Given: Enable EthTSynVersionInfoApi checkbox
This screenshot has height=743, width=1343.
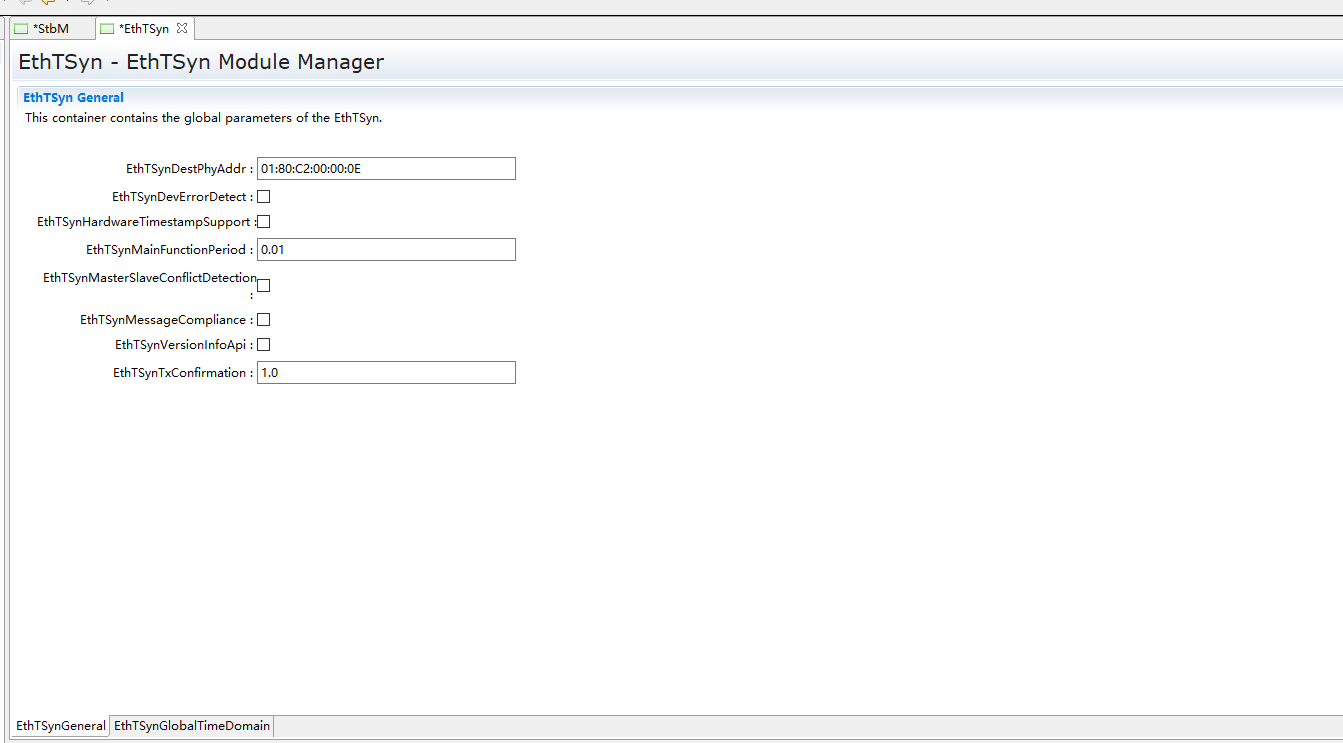Looking at the screenshot, I should (264, 345).
